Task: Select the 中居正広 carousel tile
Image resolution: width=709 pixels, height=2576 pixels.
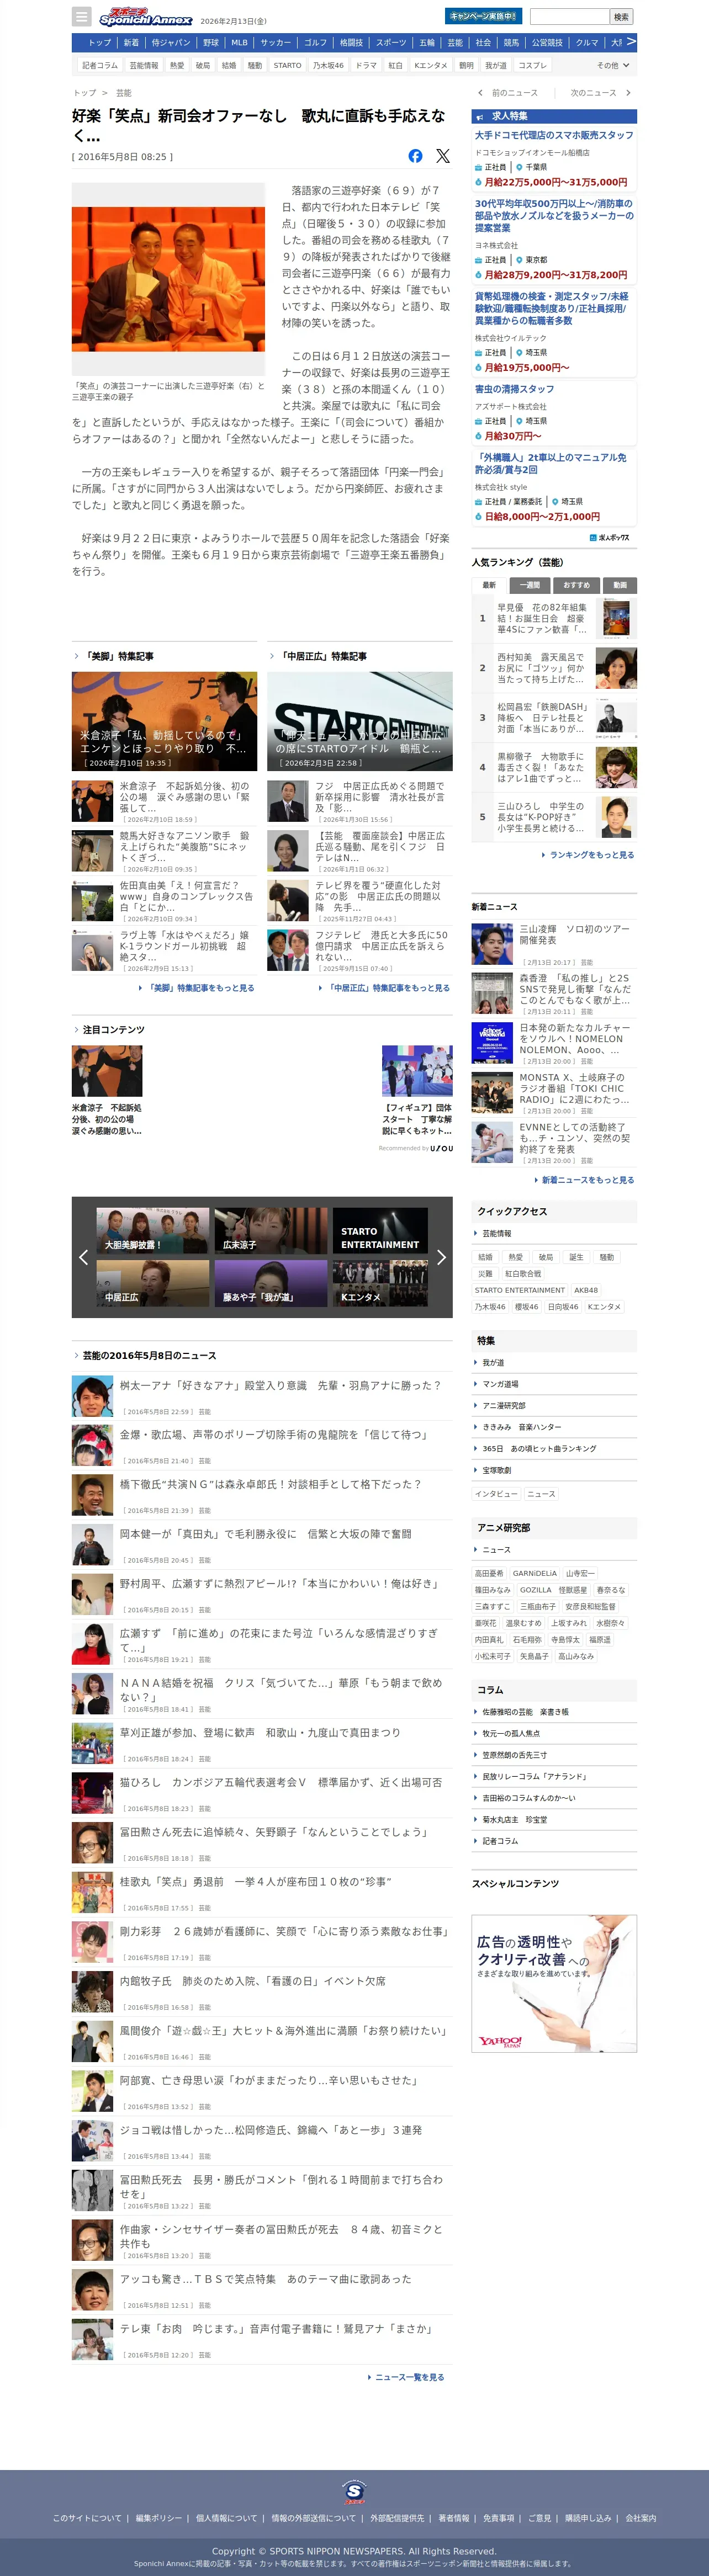Action: pos(153,1283)
